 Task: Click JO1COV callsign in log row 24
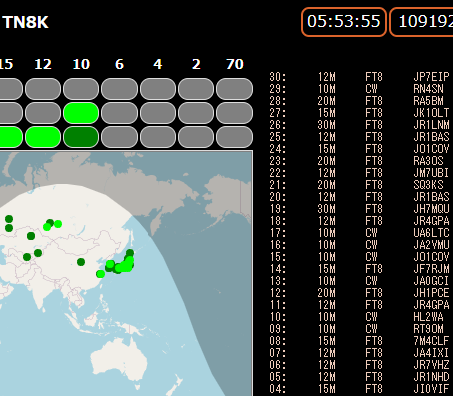pyautogui.click(x=431, y=149)
